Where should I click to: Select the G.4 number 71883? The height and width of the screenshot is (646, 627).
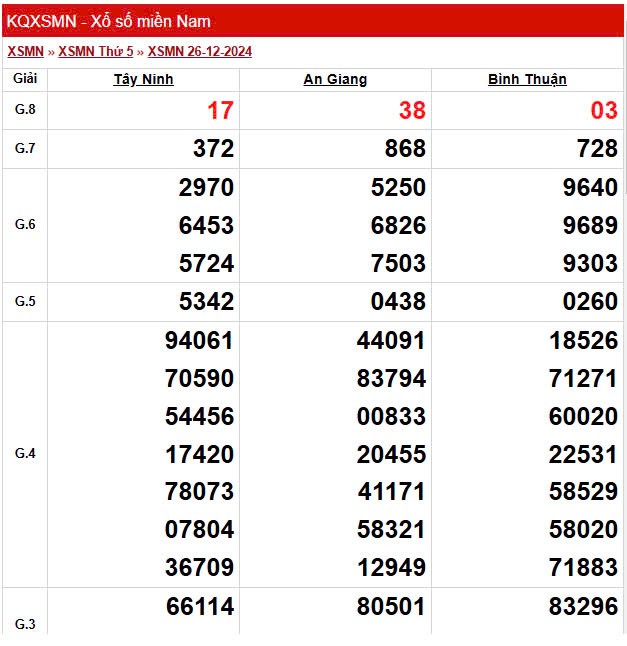click(583, 568)
